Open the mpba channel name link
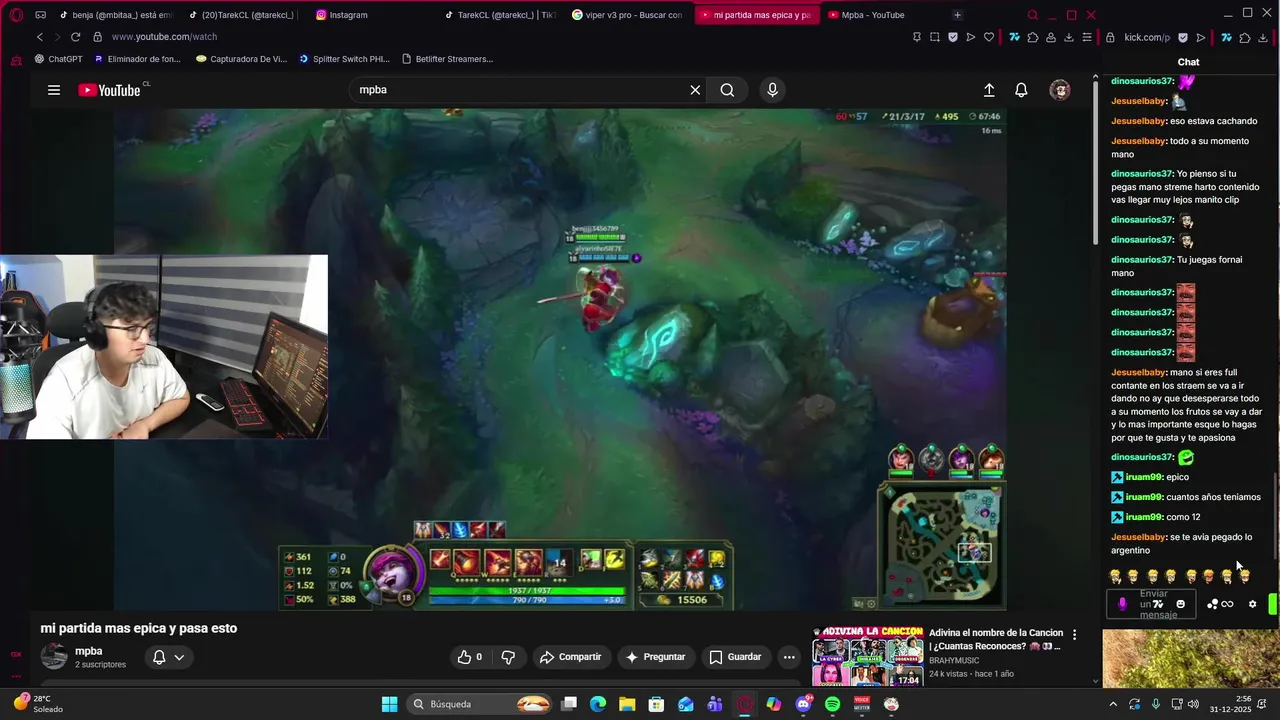The width and height of the screenshot is (1280, 720). tap(88, 651)
